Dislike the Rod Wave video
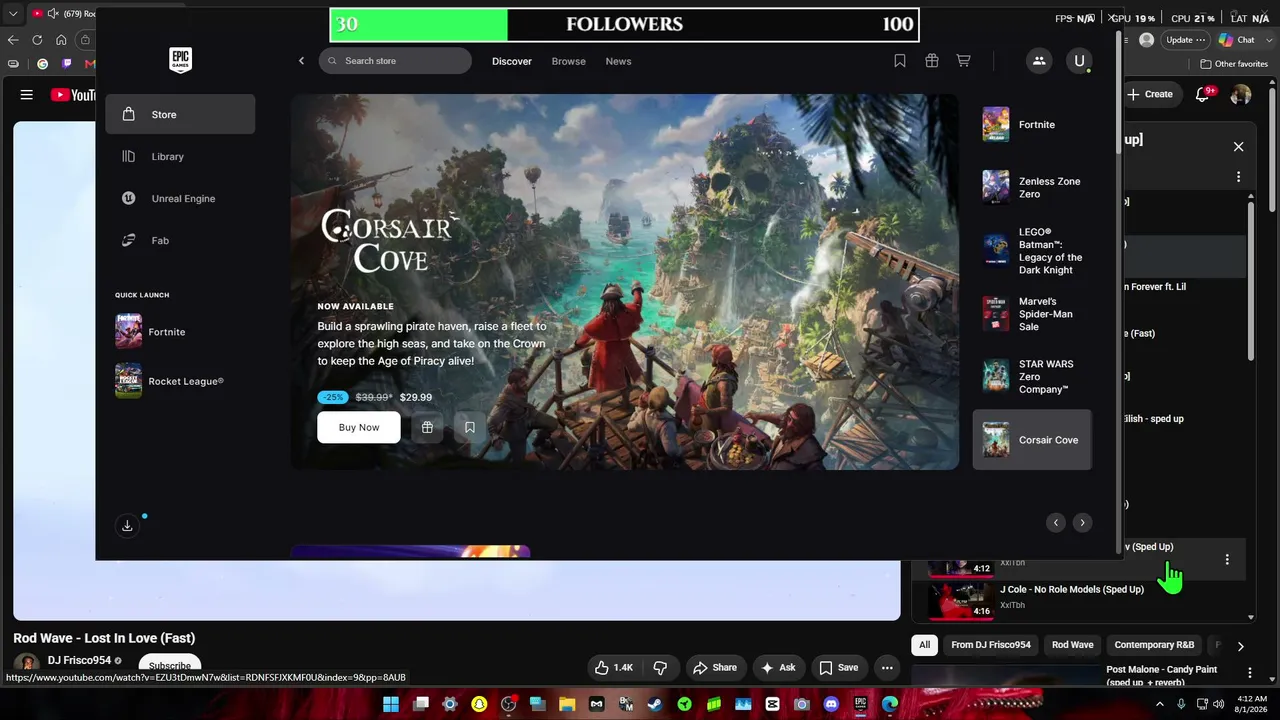1280x720 pixels. coord(660,668)
